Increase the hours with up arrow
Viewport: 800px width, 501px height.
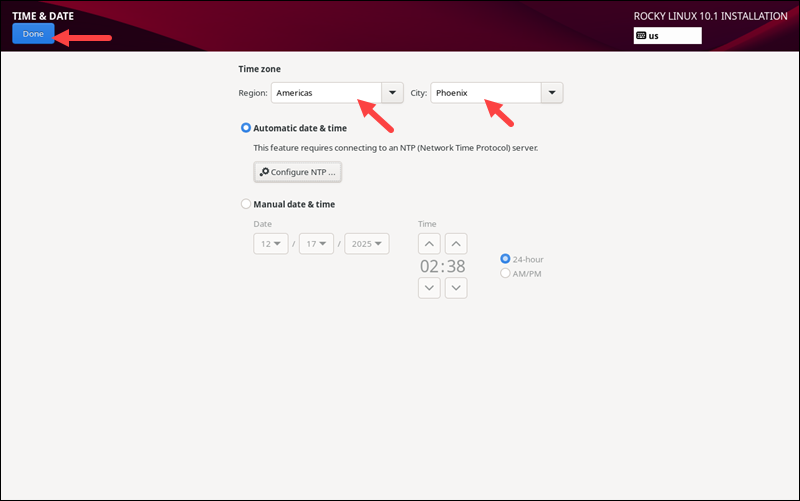429,244
